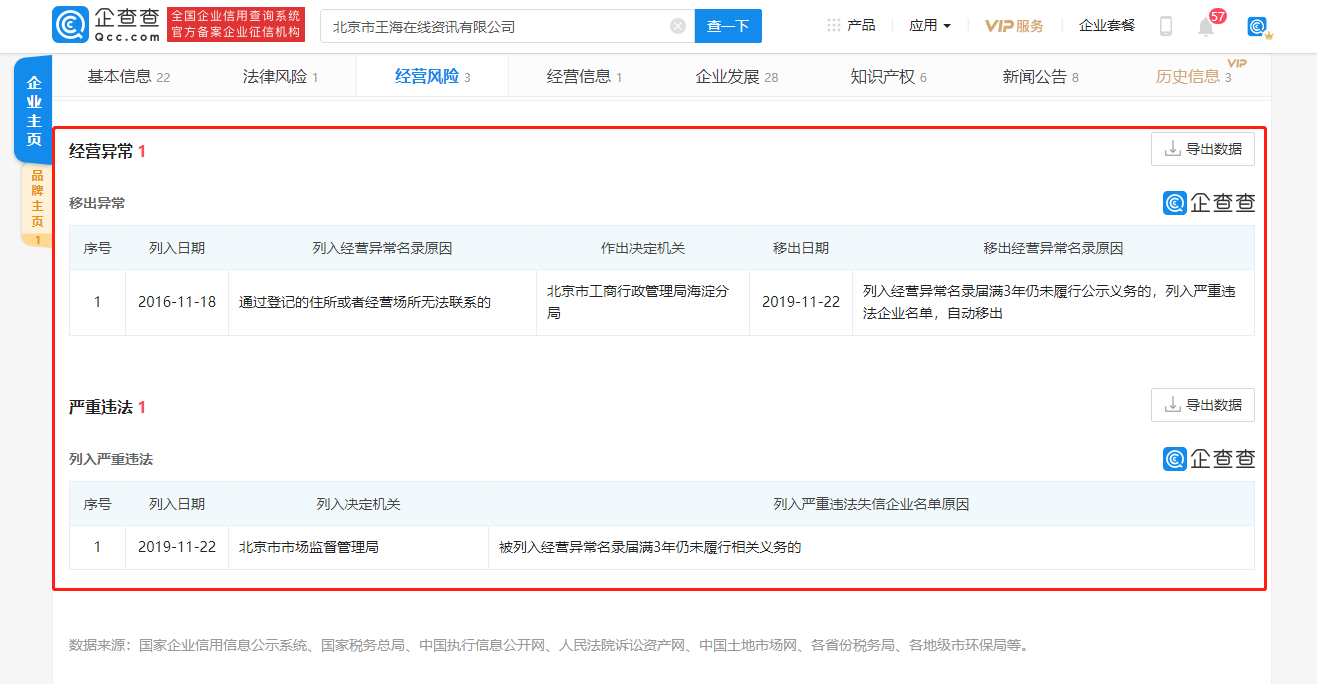
Task: Switch to 经营信息 tab
Action: pyautogui.click(x=584, y=76)
